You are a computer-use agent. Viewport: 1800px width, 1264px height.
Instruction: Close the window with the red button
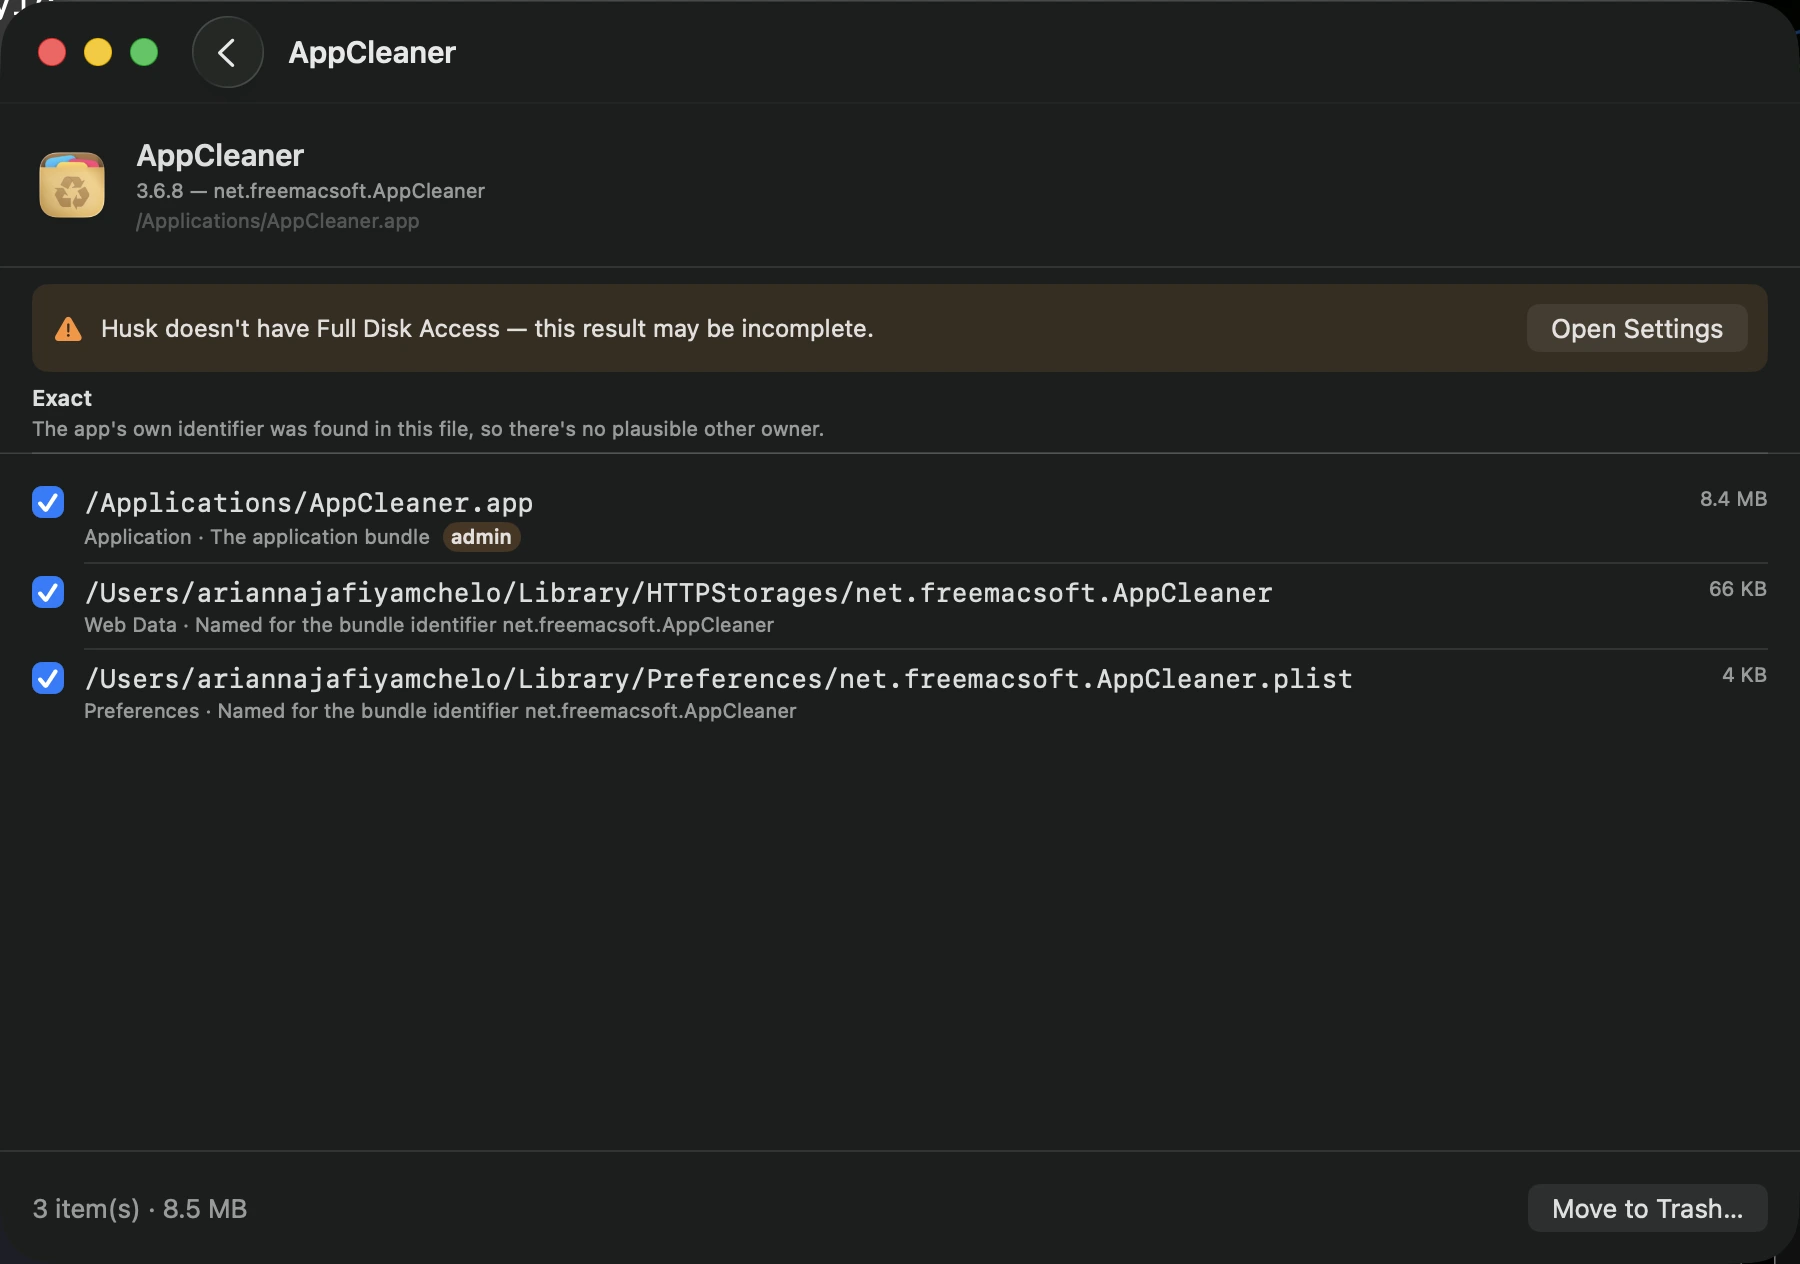[x=52, y=52]
